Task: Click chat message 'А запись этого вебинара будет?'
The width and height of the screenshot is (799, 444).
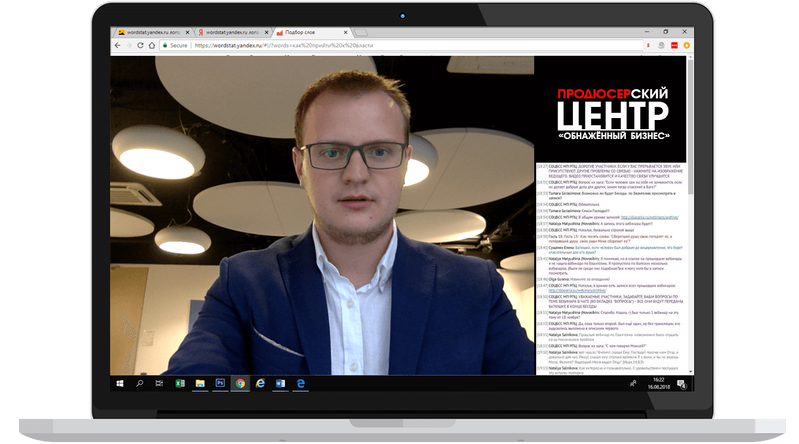Action: [595, 223]
